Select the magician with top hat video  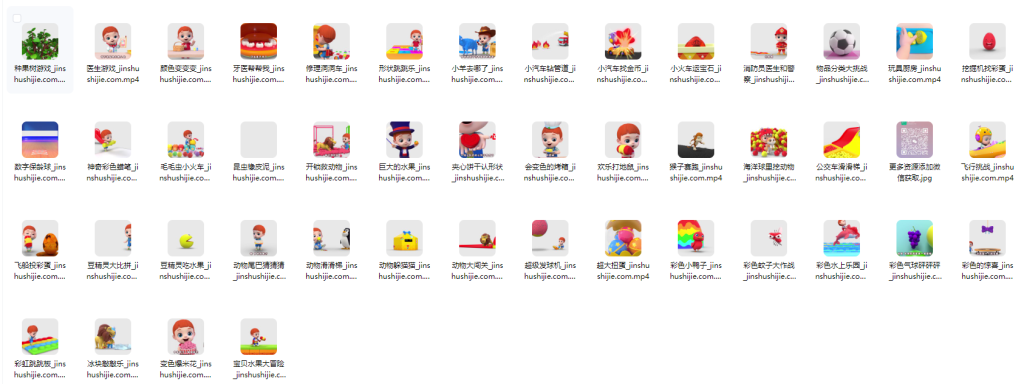pos(404,140)
